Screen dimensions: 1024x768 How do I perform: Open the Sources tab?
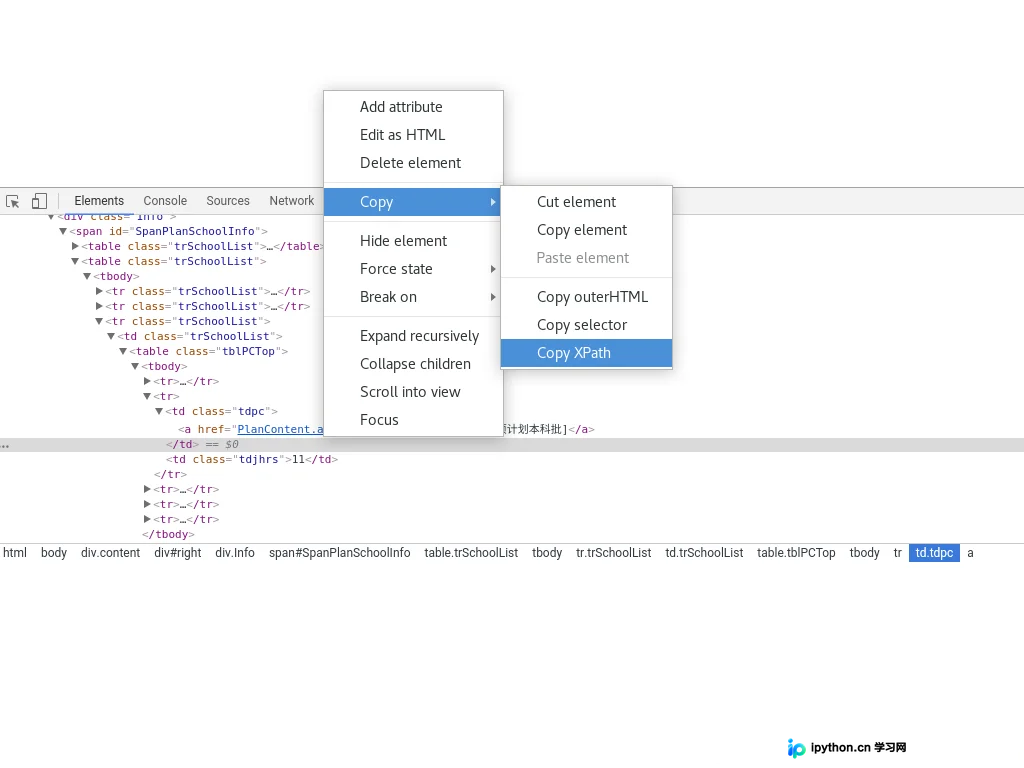[x=228, y=201]
